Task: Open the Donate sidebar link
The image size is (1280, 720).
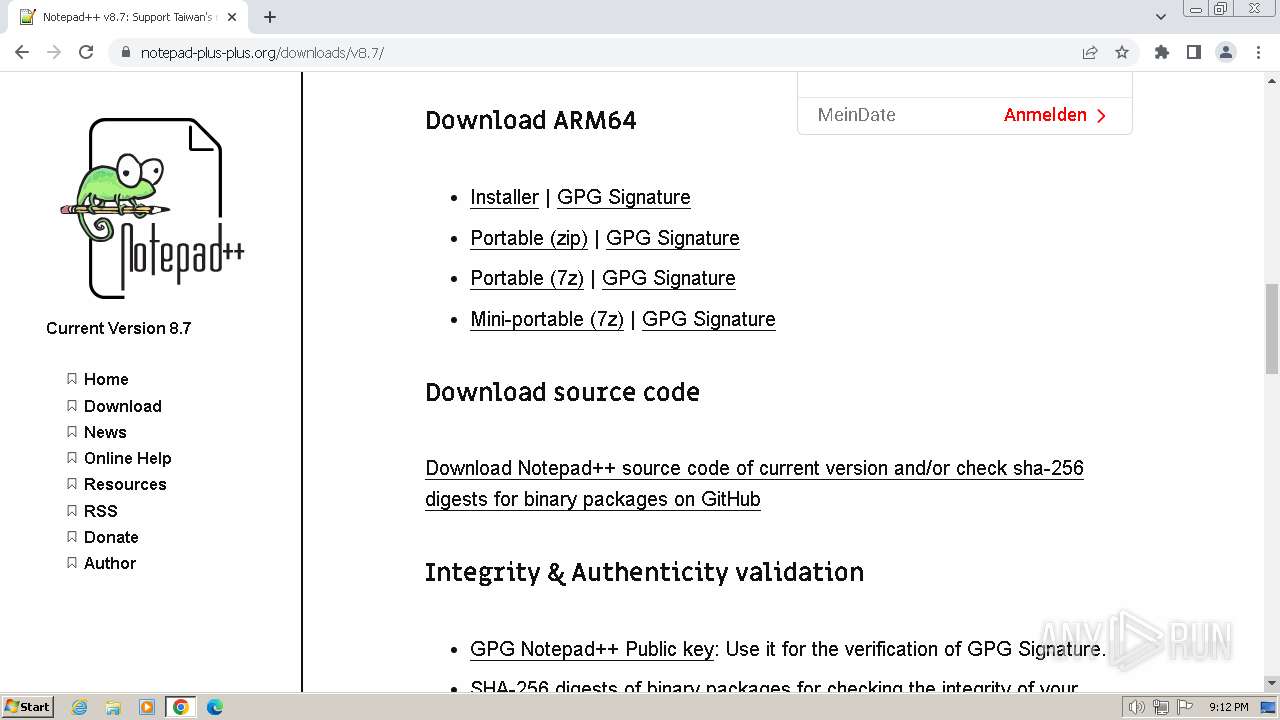Action: (x=111, y=537)
